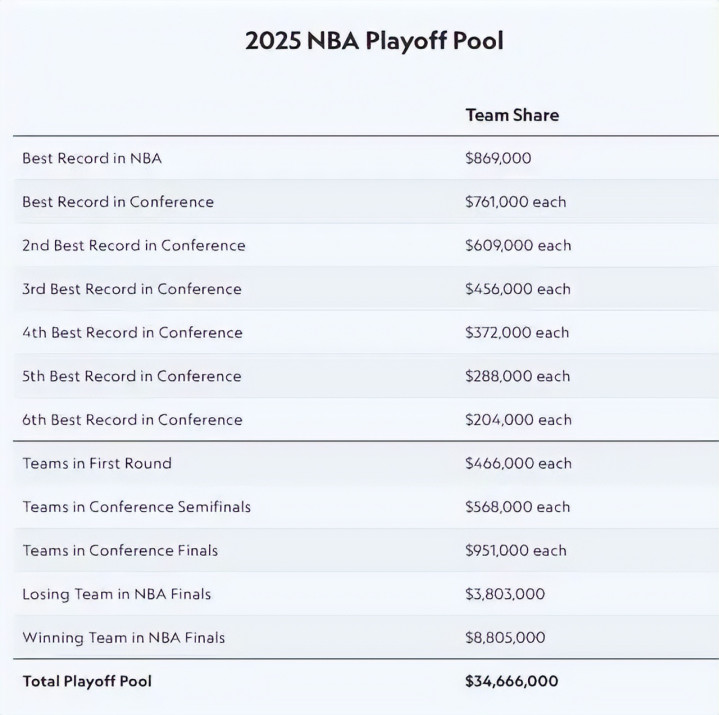Click '3rd Best Record in Conference' label
This screenshot has width=719, height=715.
coord(132,289)
